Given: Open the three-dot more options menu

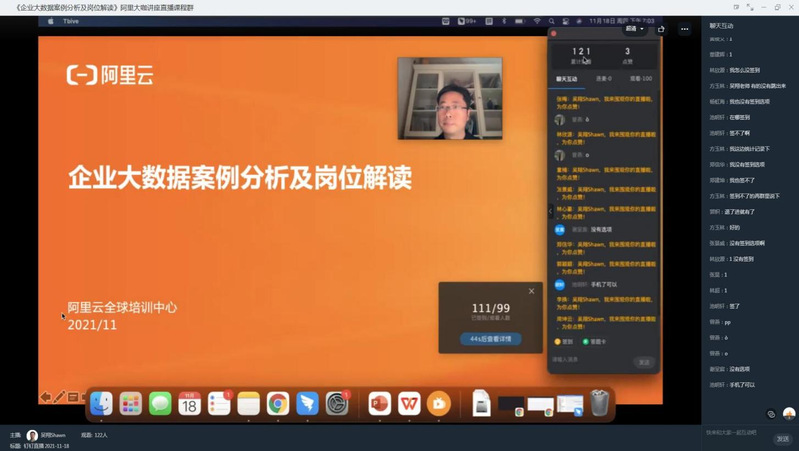Looking at the screenshot, I should click(685, 29).
